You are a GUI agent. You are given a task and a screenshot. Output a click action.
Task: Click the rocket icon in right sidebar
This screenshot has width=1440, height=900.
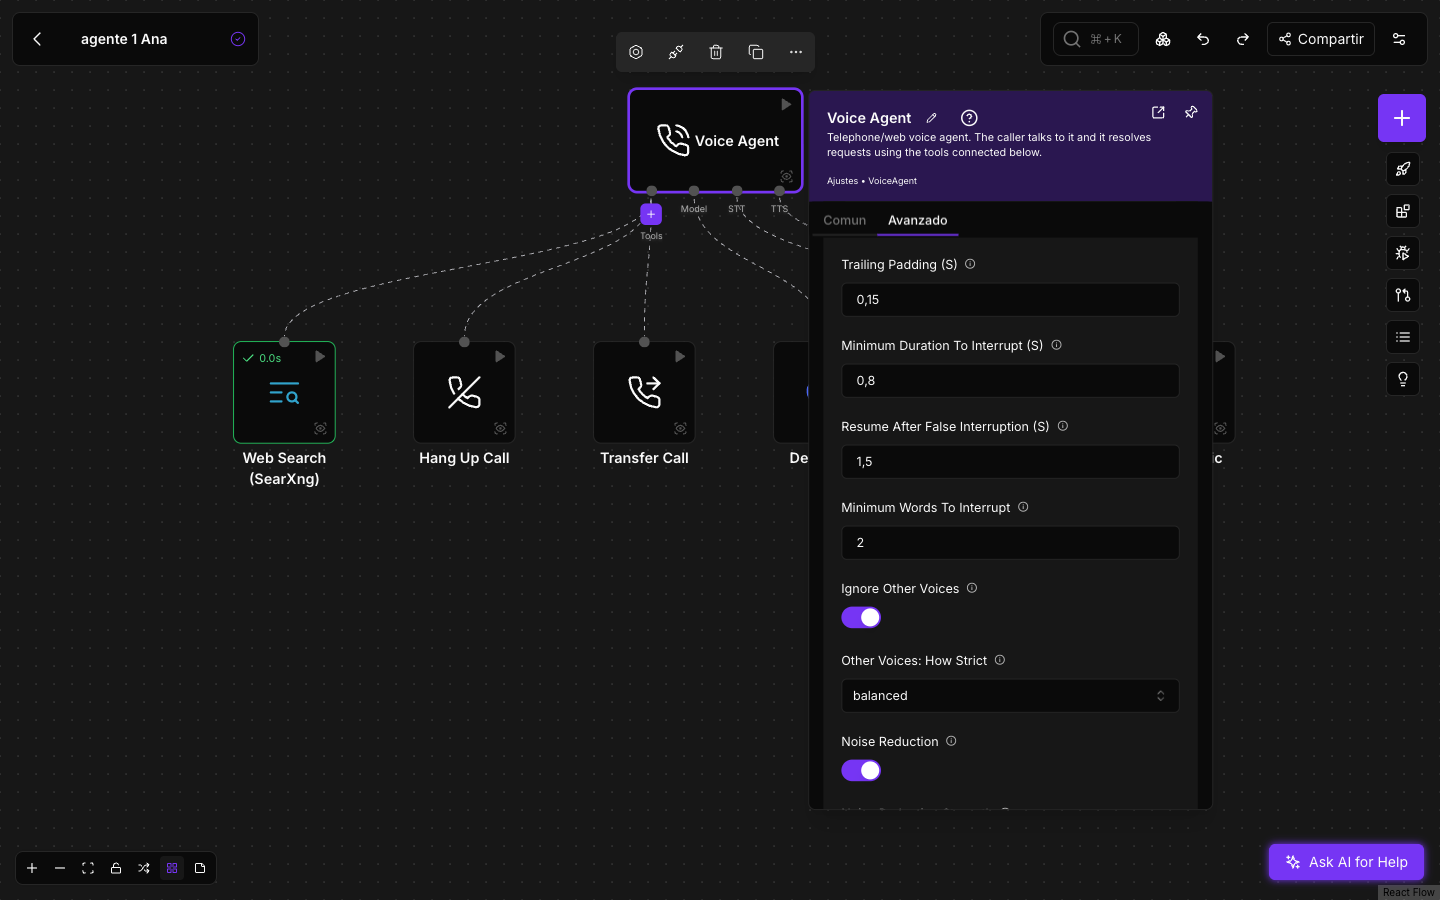tap(1403, 169)
